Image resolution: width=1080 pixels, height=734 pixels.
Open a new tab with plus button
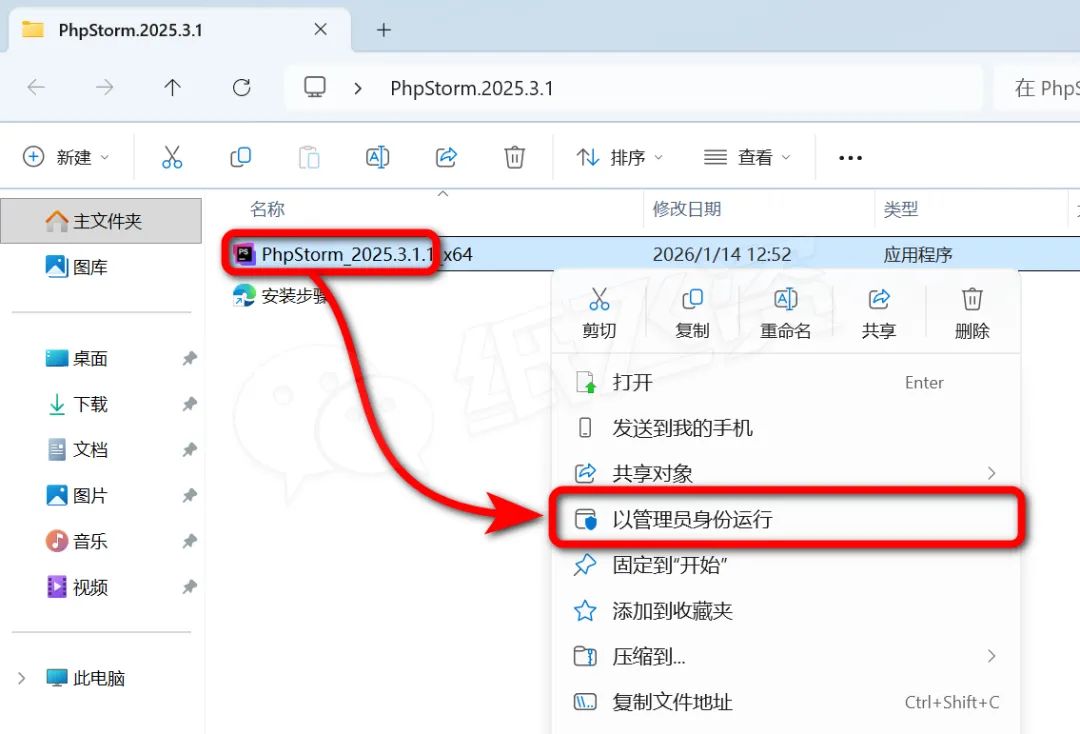coord(384,30)
